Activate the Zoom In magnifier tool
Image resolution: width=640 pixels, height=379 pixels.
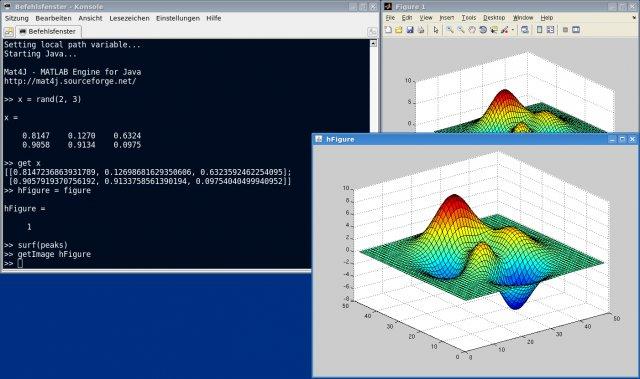coord(450,29)
